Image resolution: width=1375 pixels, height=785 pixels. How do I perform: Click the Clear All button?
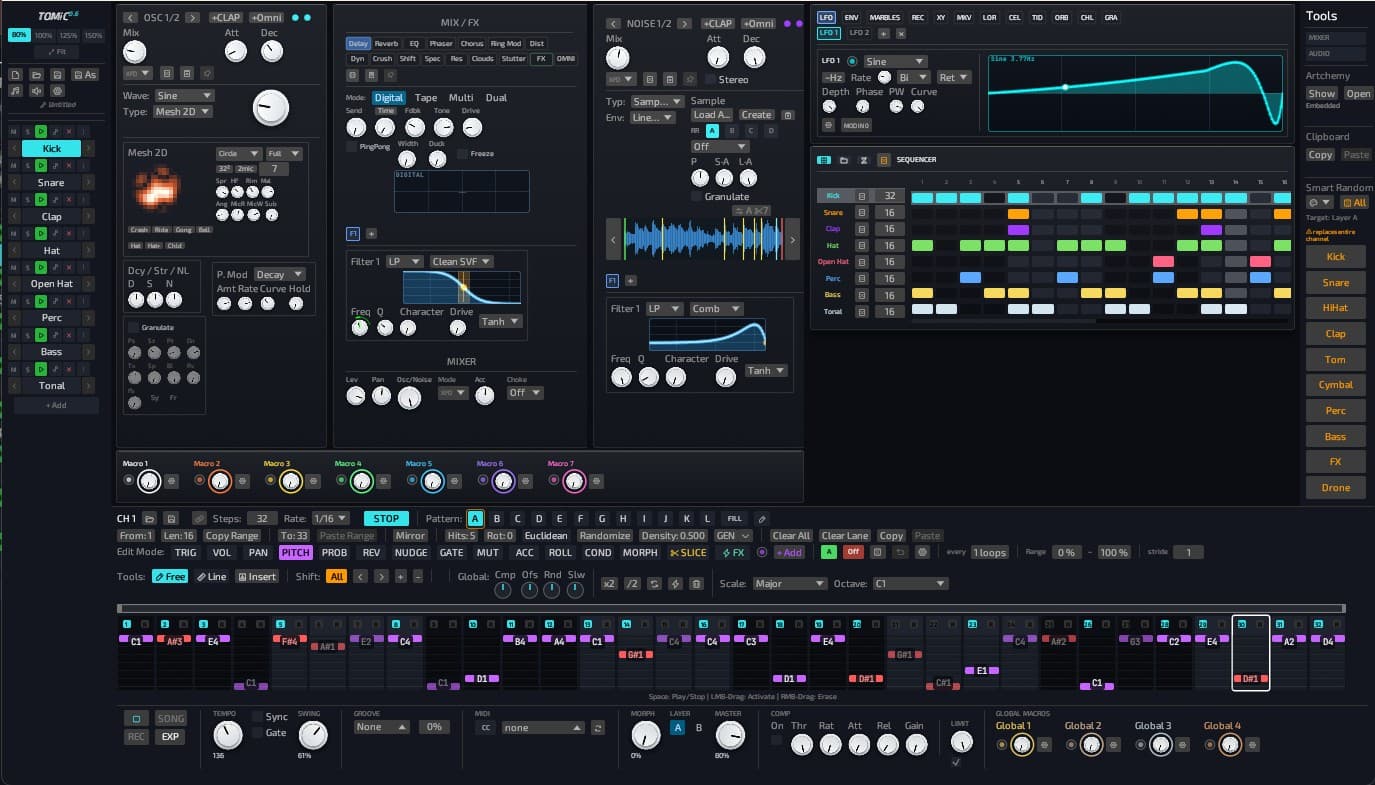792,536
